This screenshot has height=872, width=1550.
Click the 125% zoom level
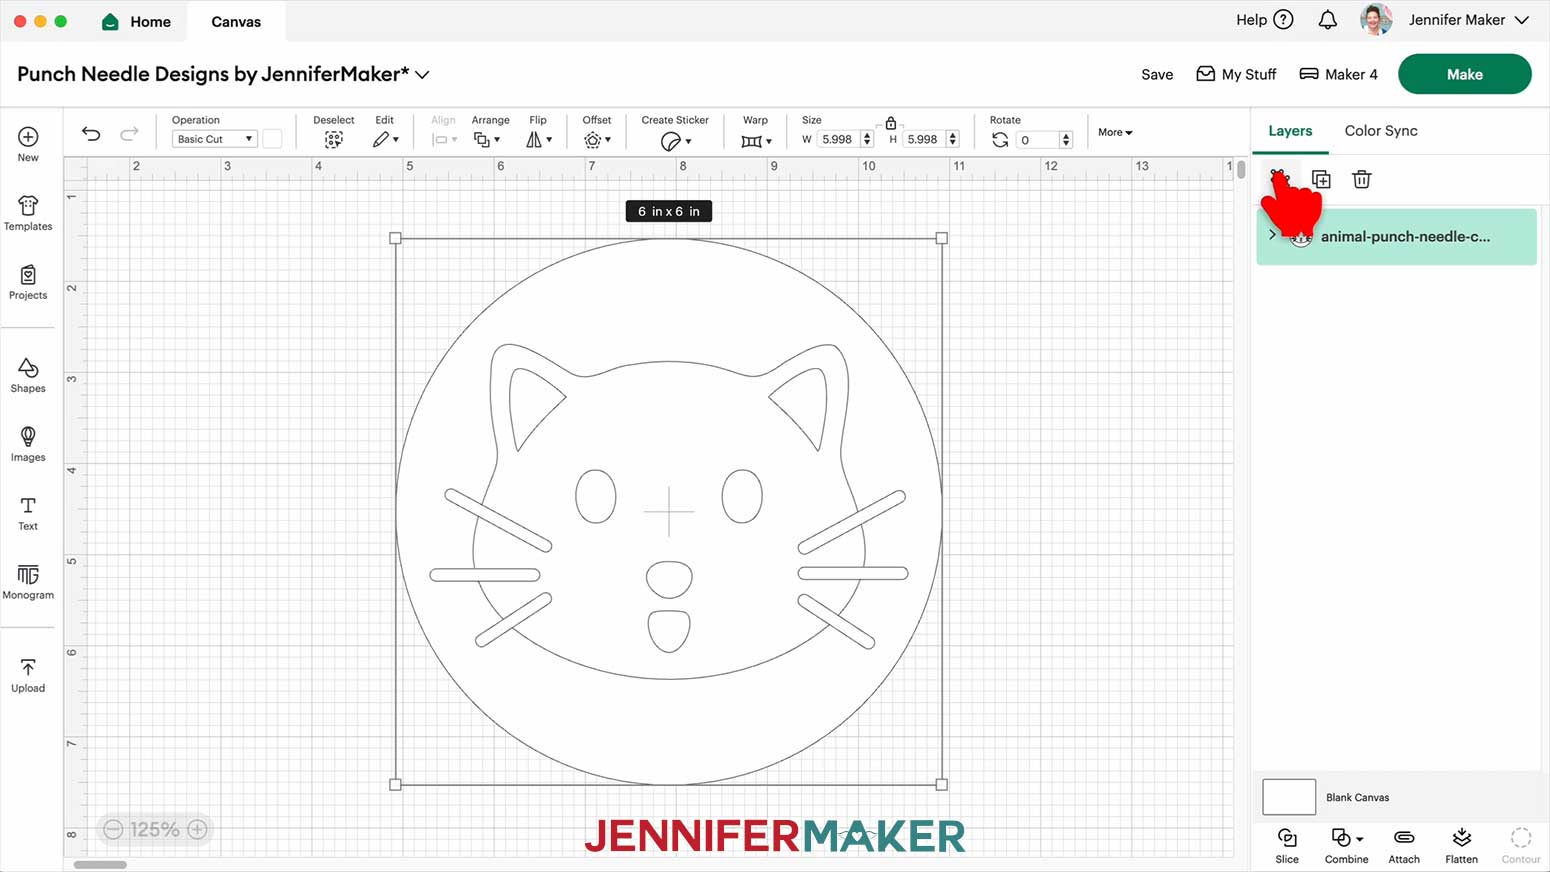pos(155,829)
